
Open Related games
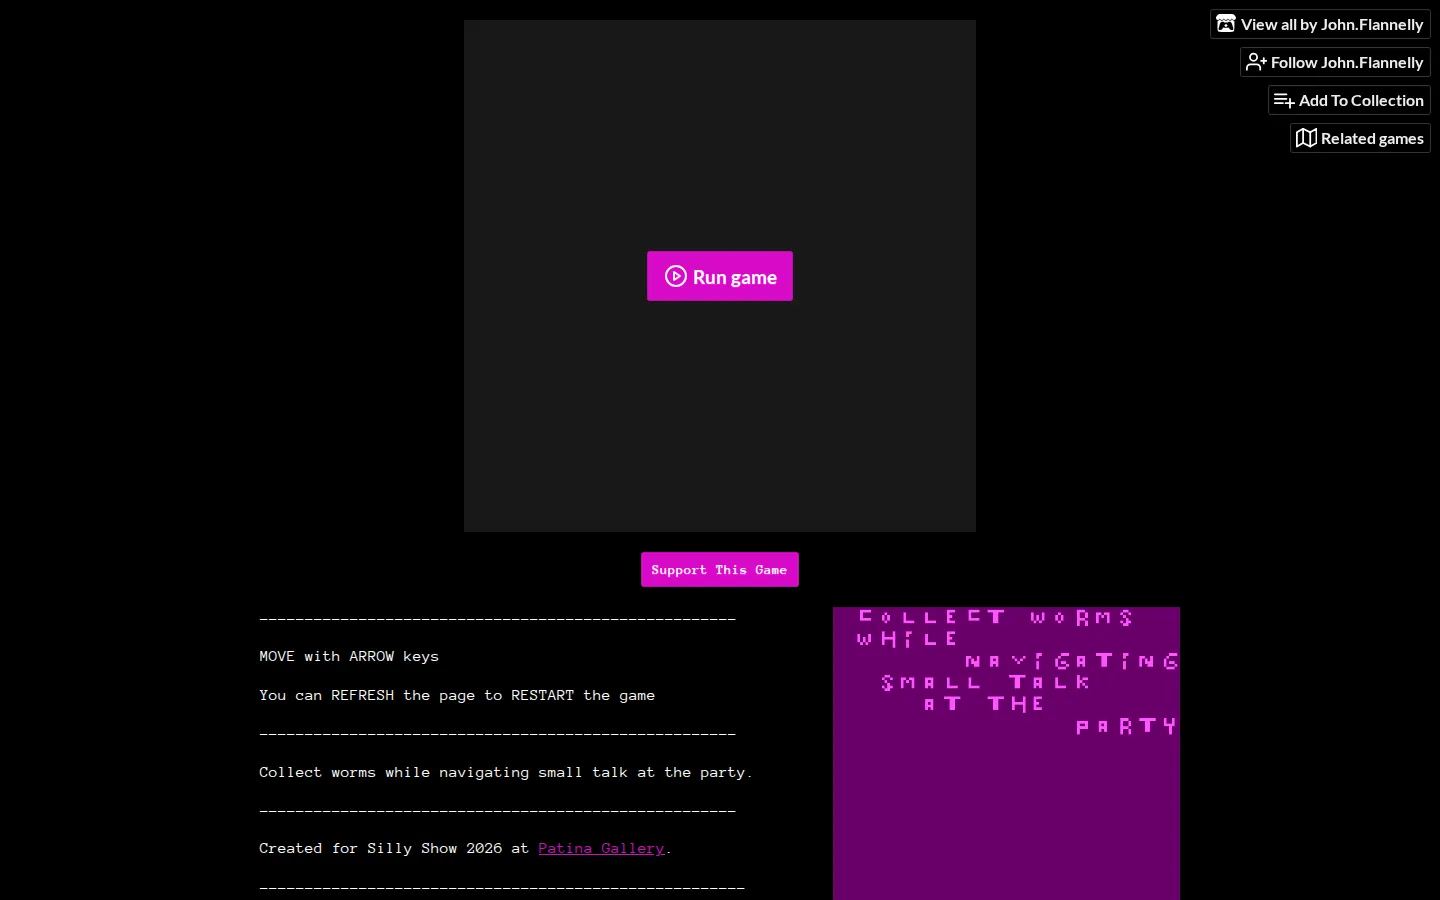coord(1360,138)
